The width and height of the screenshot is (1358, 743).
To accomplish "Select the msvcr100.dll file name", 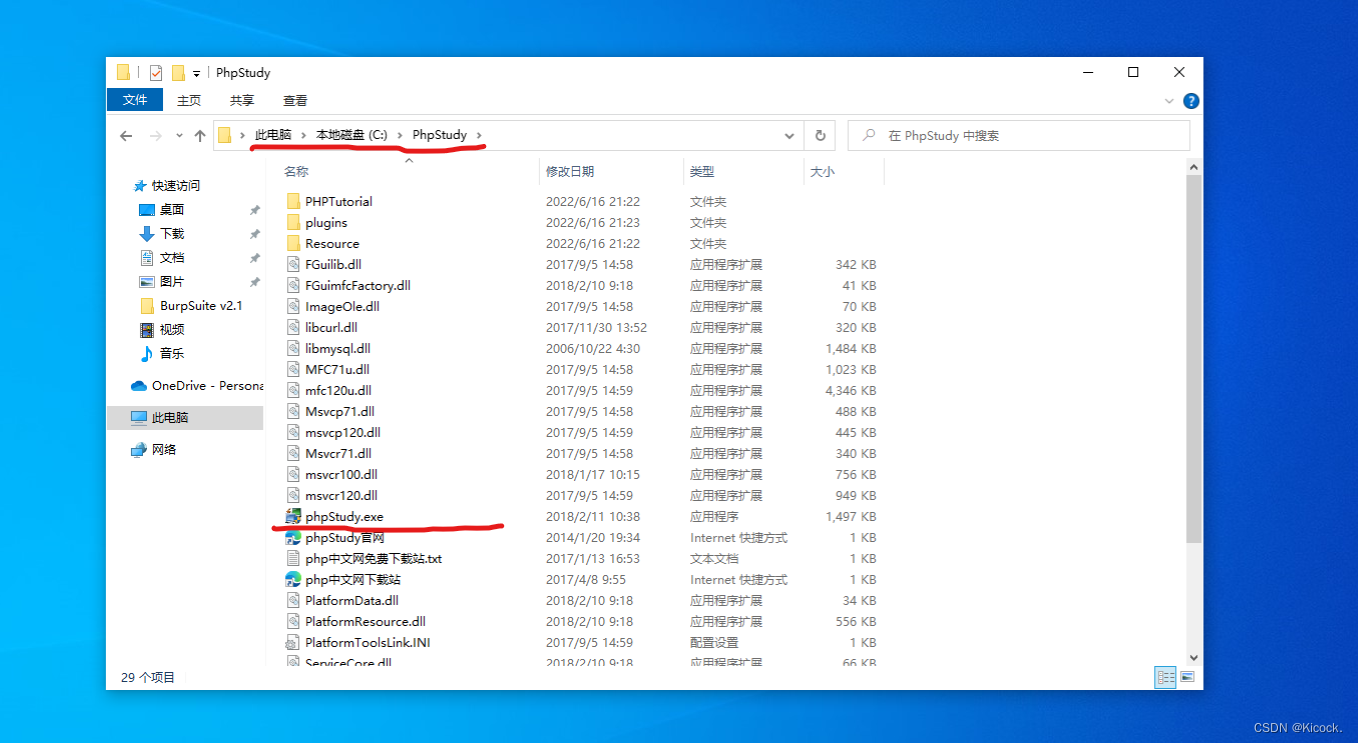I will click(x=341, y=474).
